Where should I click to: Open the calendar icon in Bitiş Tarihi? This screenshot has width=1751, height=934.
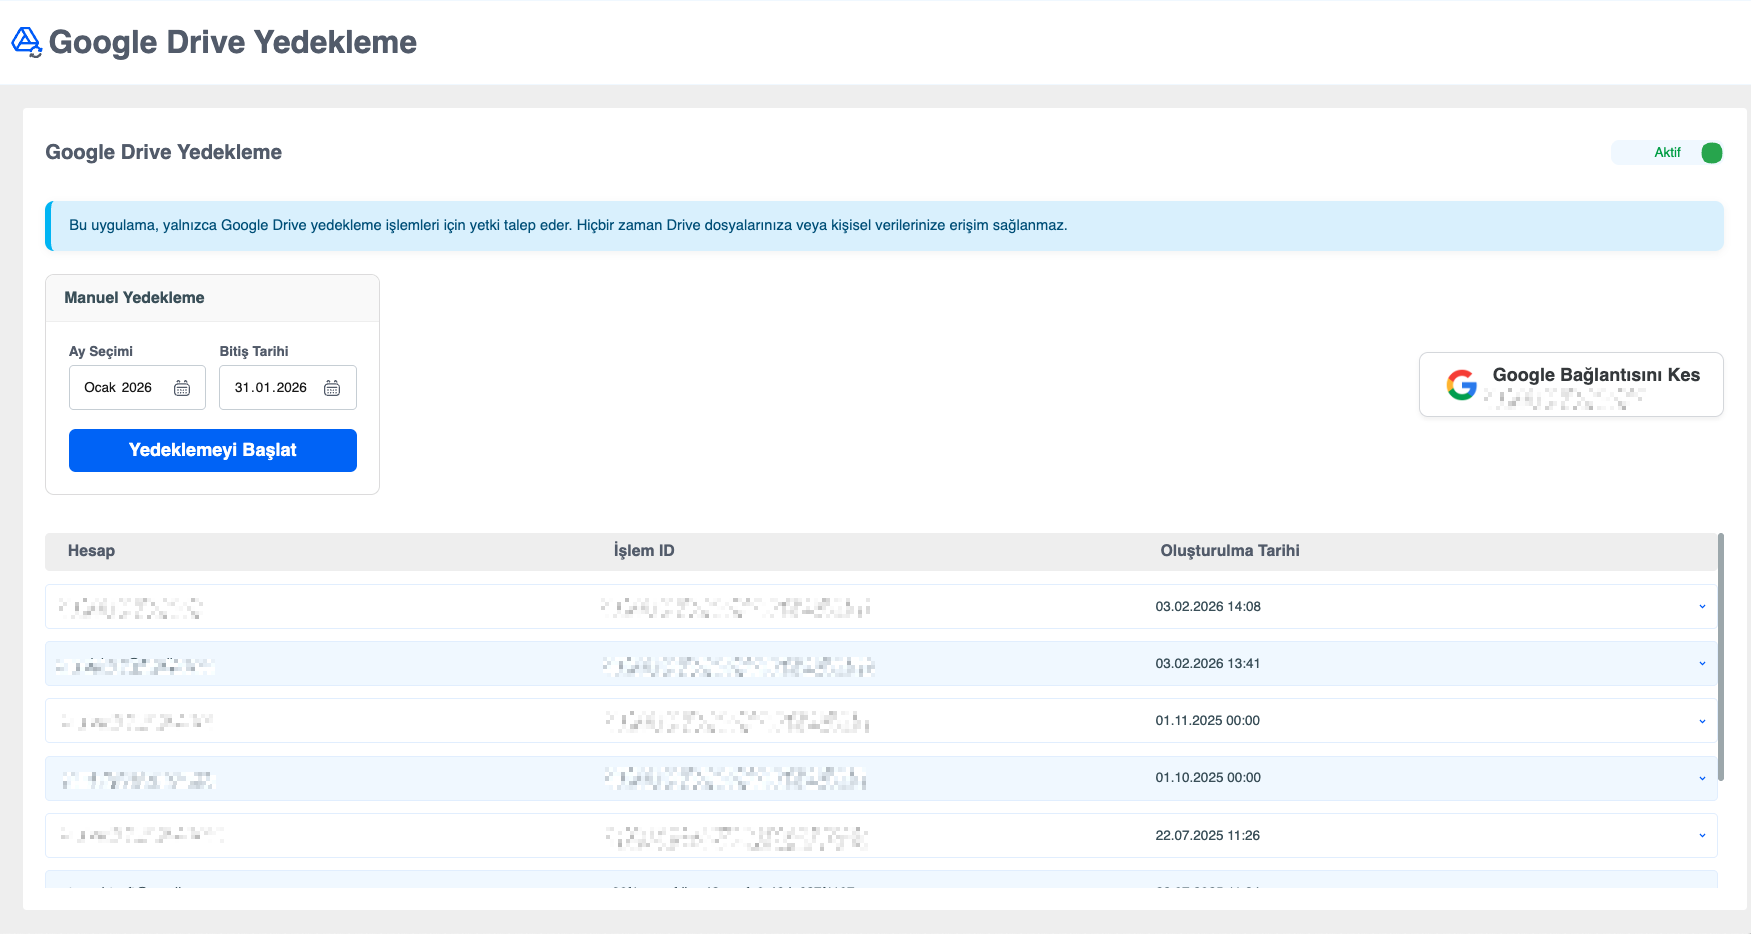pyautogui.click(x=332, y=388)
